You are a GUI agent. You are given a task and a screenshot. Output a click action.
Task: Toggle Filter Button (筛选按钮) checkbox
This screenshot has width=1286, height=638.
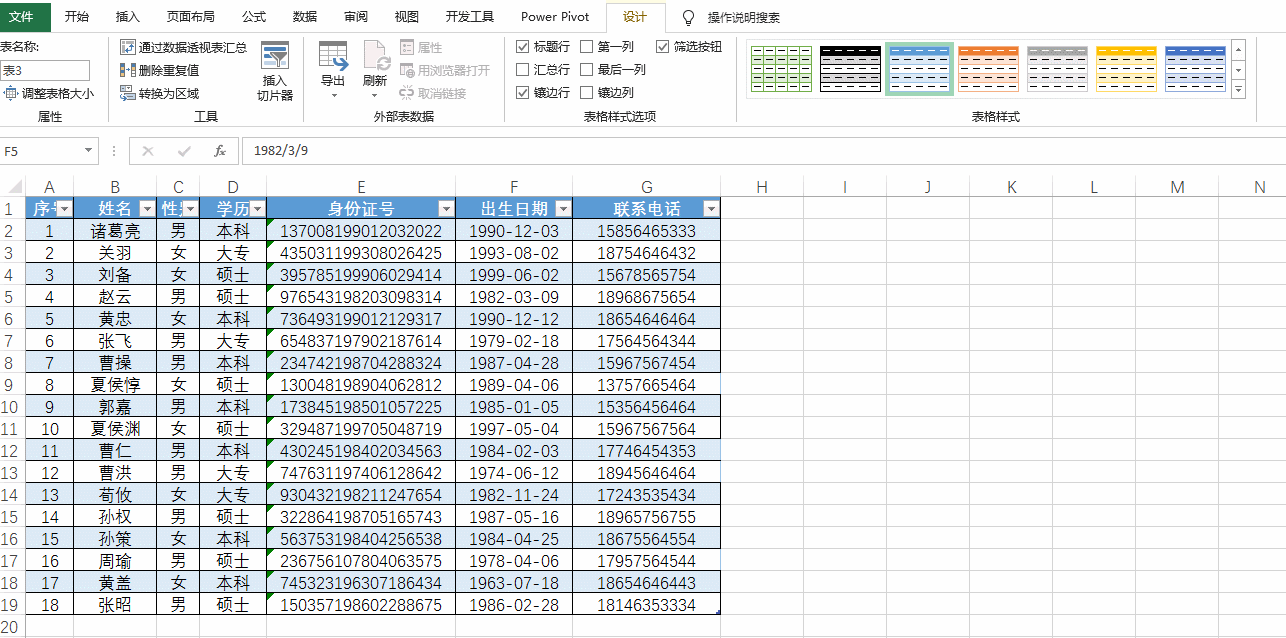pos(663,47)
